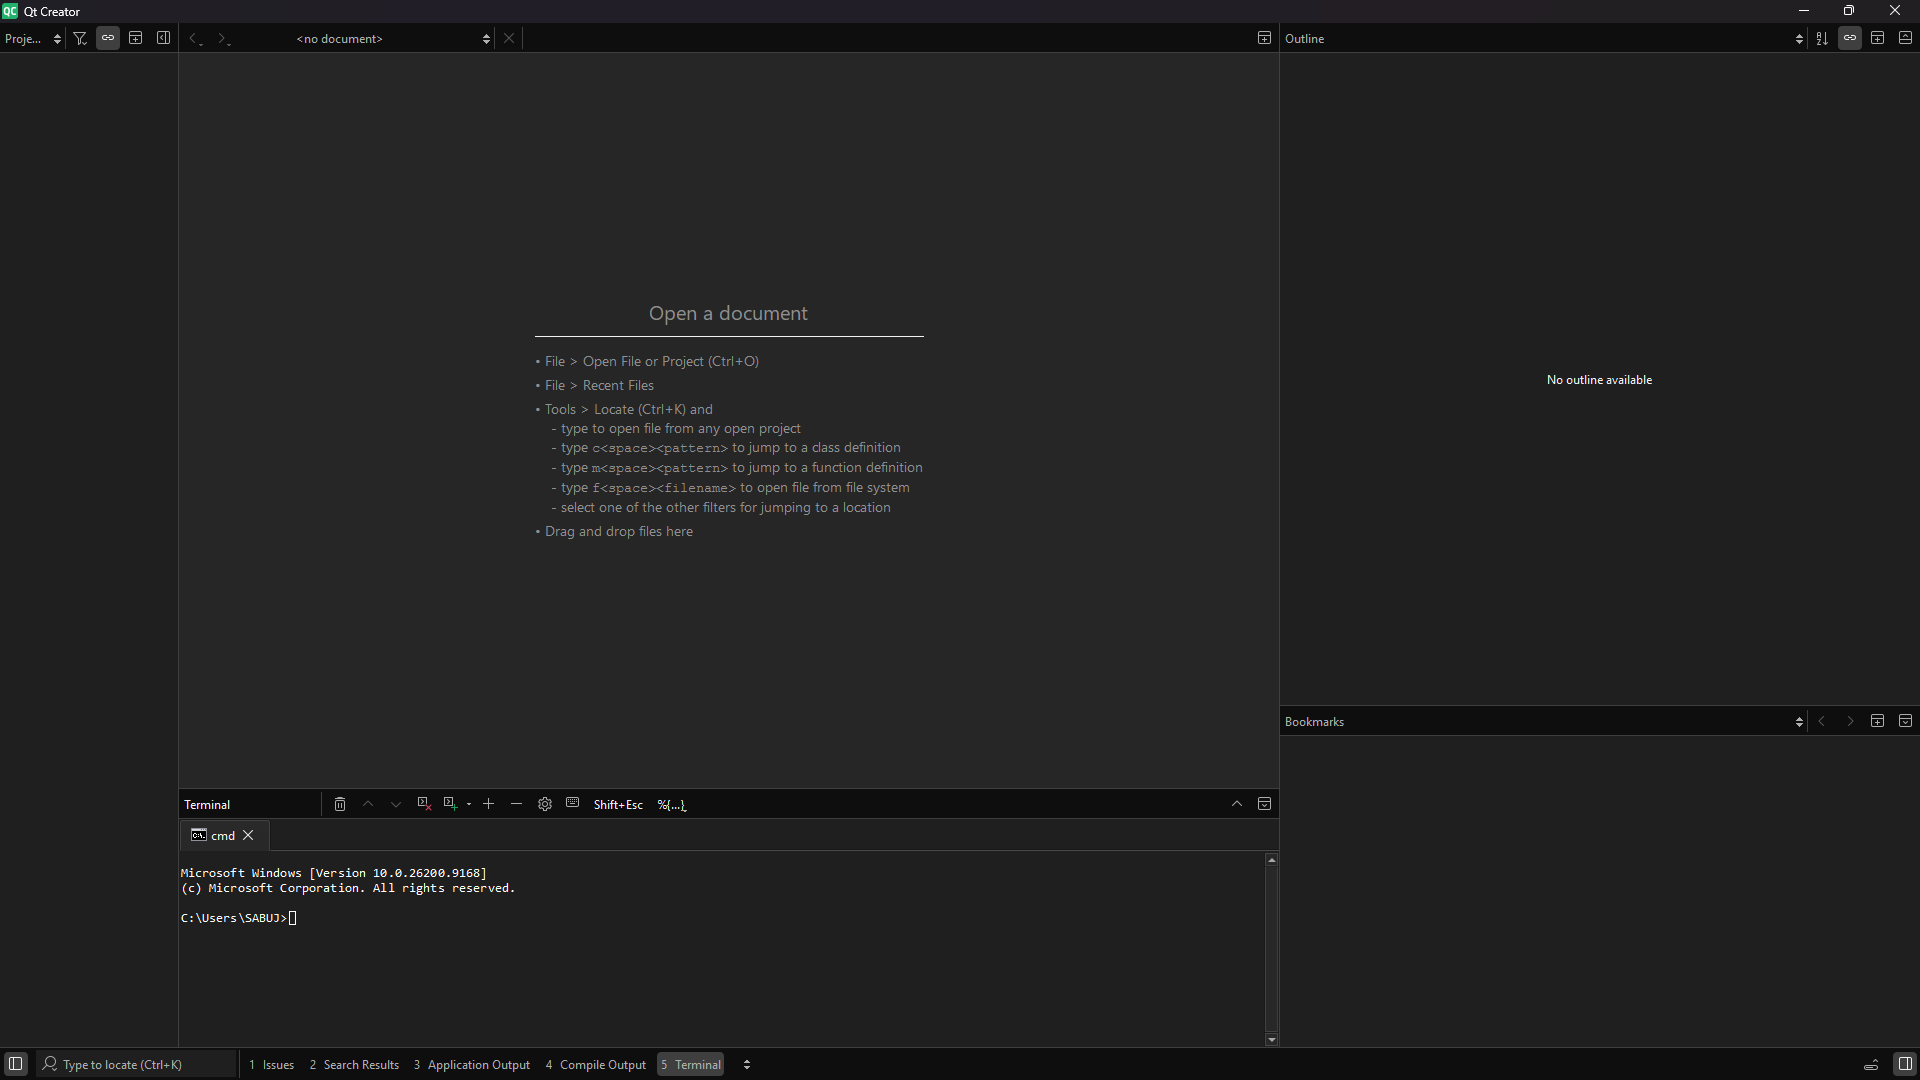Image resolution: width=1920 pixels, height=1080 pixels.
Task: Switch to the Compile Output pane
Action: 596,1064
